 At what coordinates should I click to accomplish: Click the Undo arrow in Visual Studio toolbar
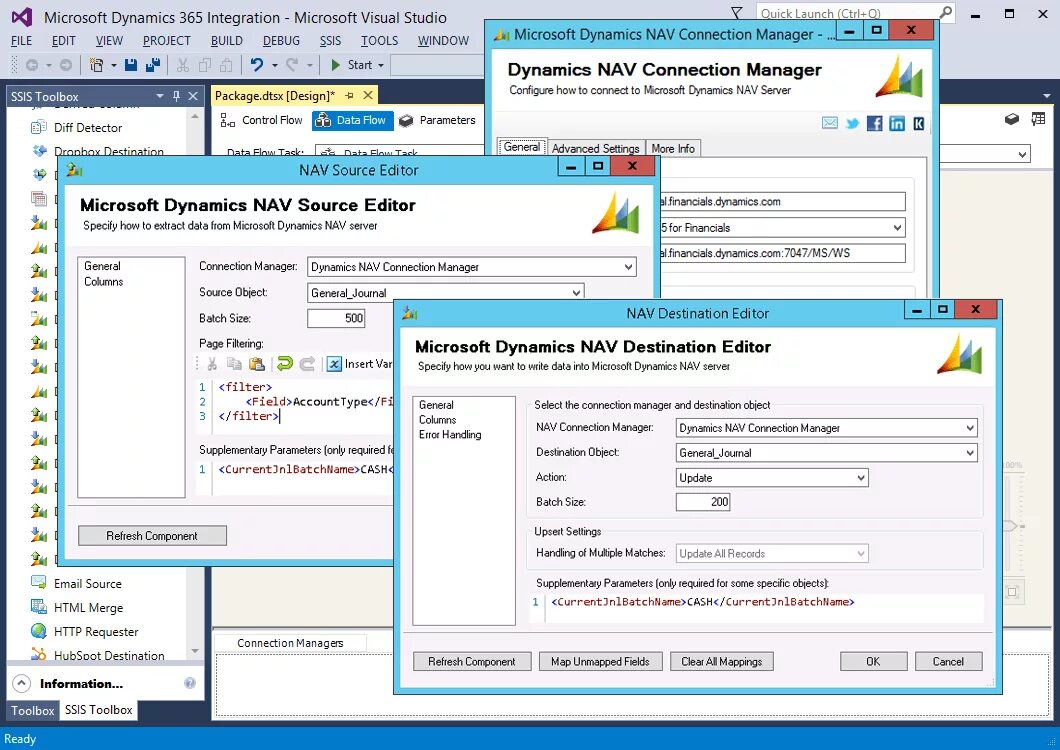[x=257, y=65]
